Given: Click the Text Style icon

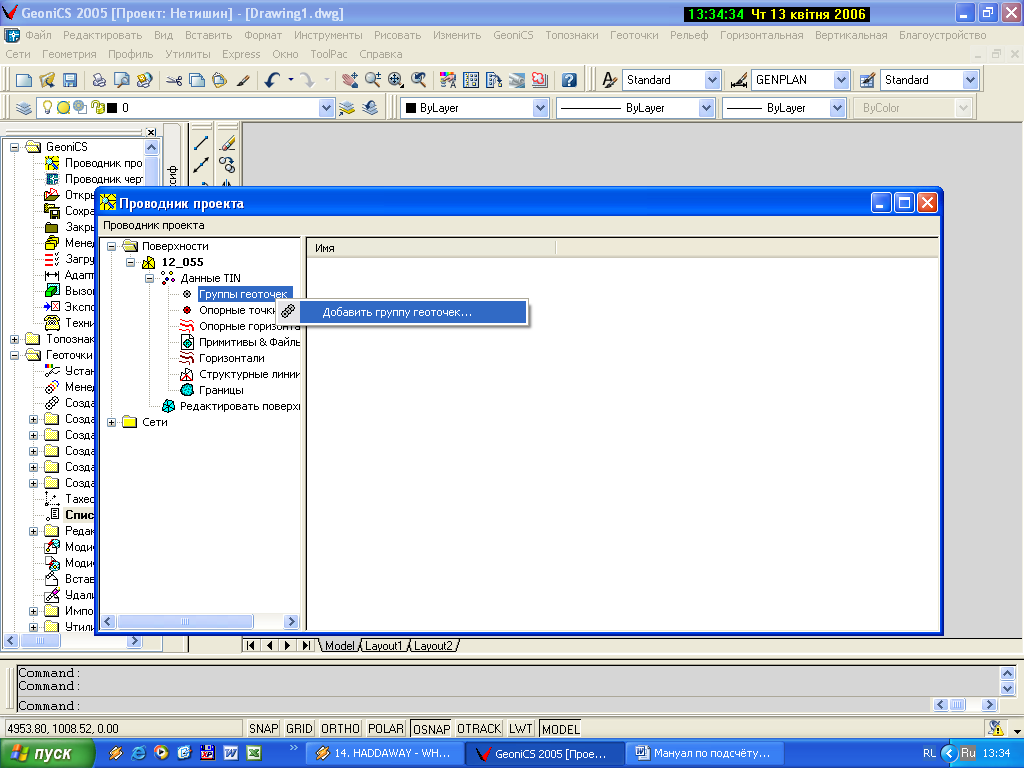Looking at the screenshot, I should [609, 80].
